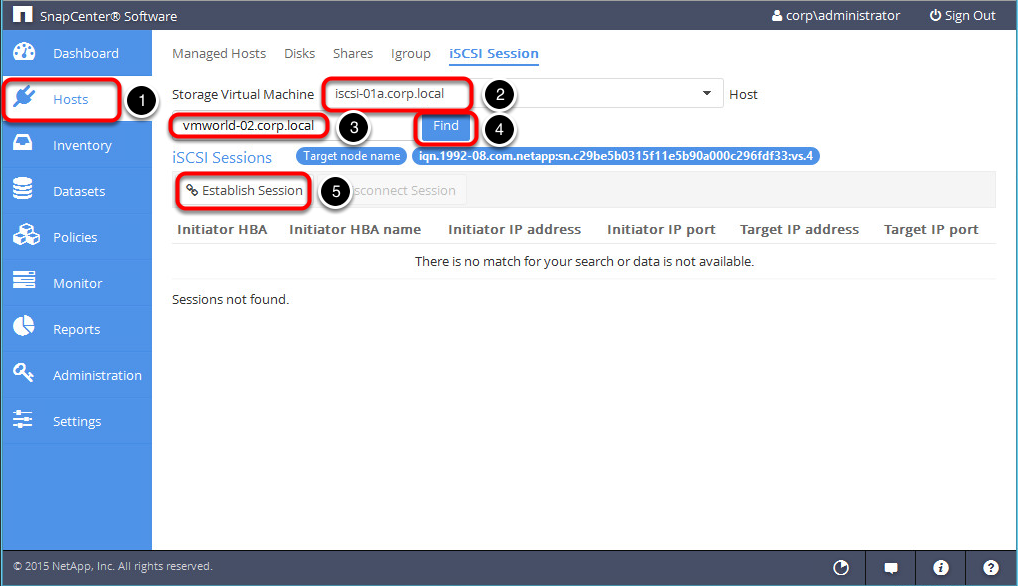Click the Sign Out power icon
The height and width of the screenshot is (586, 1018).
click(x=935, y=15)
